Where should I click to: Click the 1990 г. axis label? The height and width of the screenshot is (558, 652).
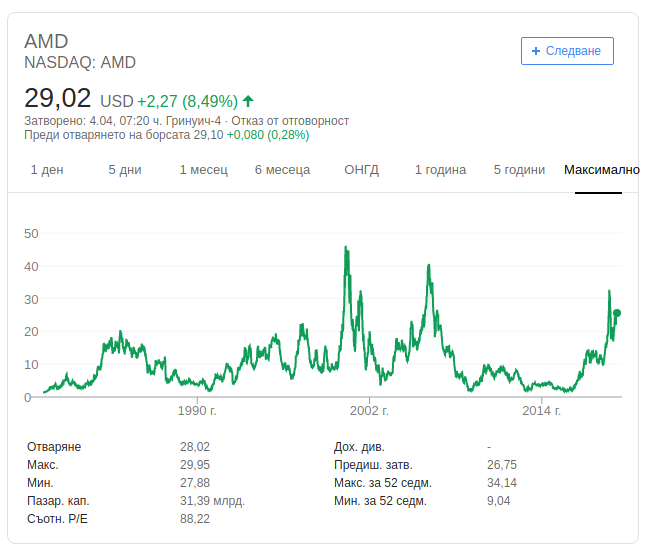tap(197, 411)
